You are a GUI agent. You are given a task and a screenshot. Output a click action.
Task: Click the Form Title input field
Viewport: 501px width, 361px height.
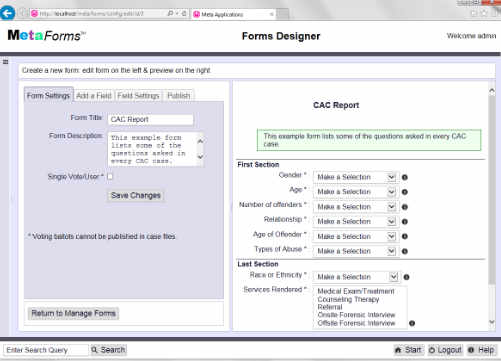(151, 120)
